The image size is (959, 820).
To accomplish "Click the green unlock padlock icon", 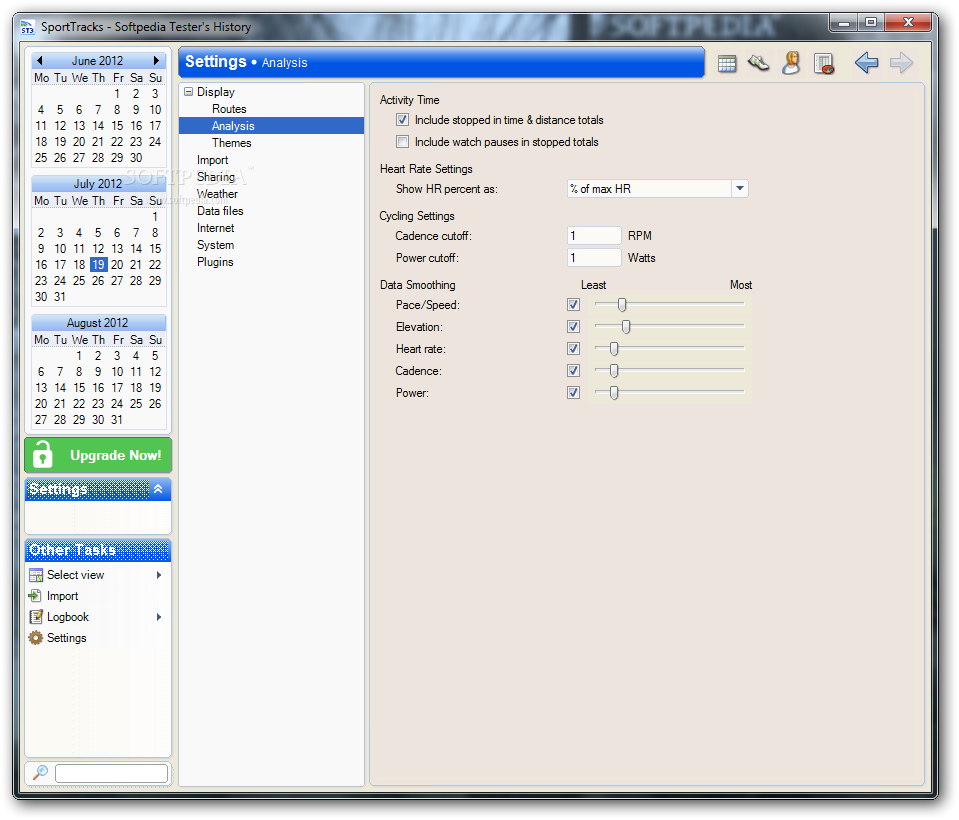I will click(42, 454).
